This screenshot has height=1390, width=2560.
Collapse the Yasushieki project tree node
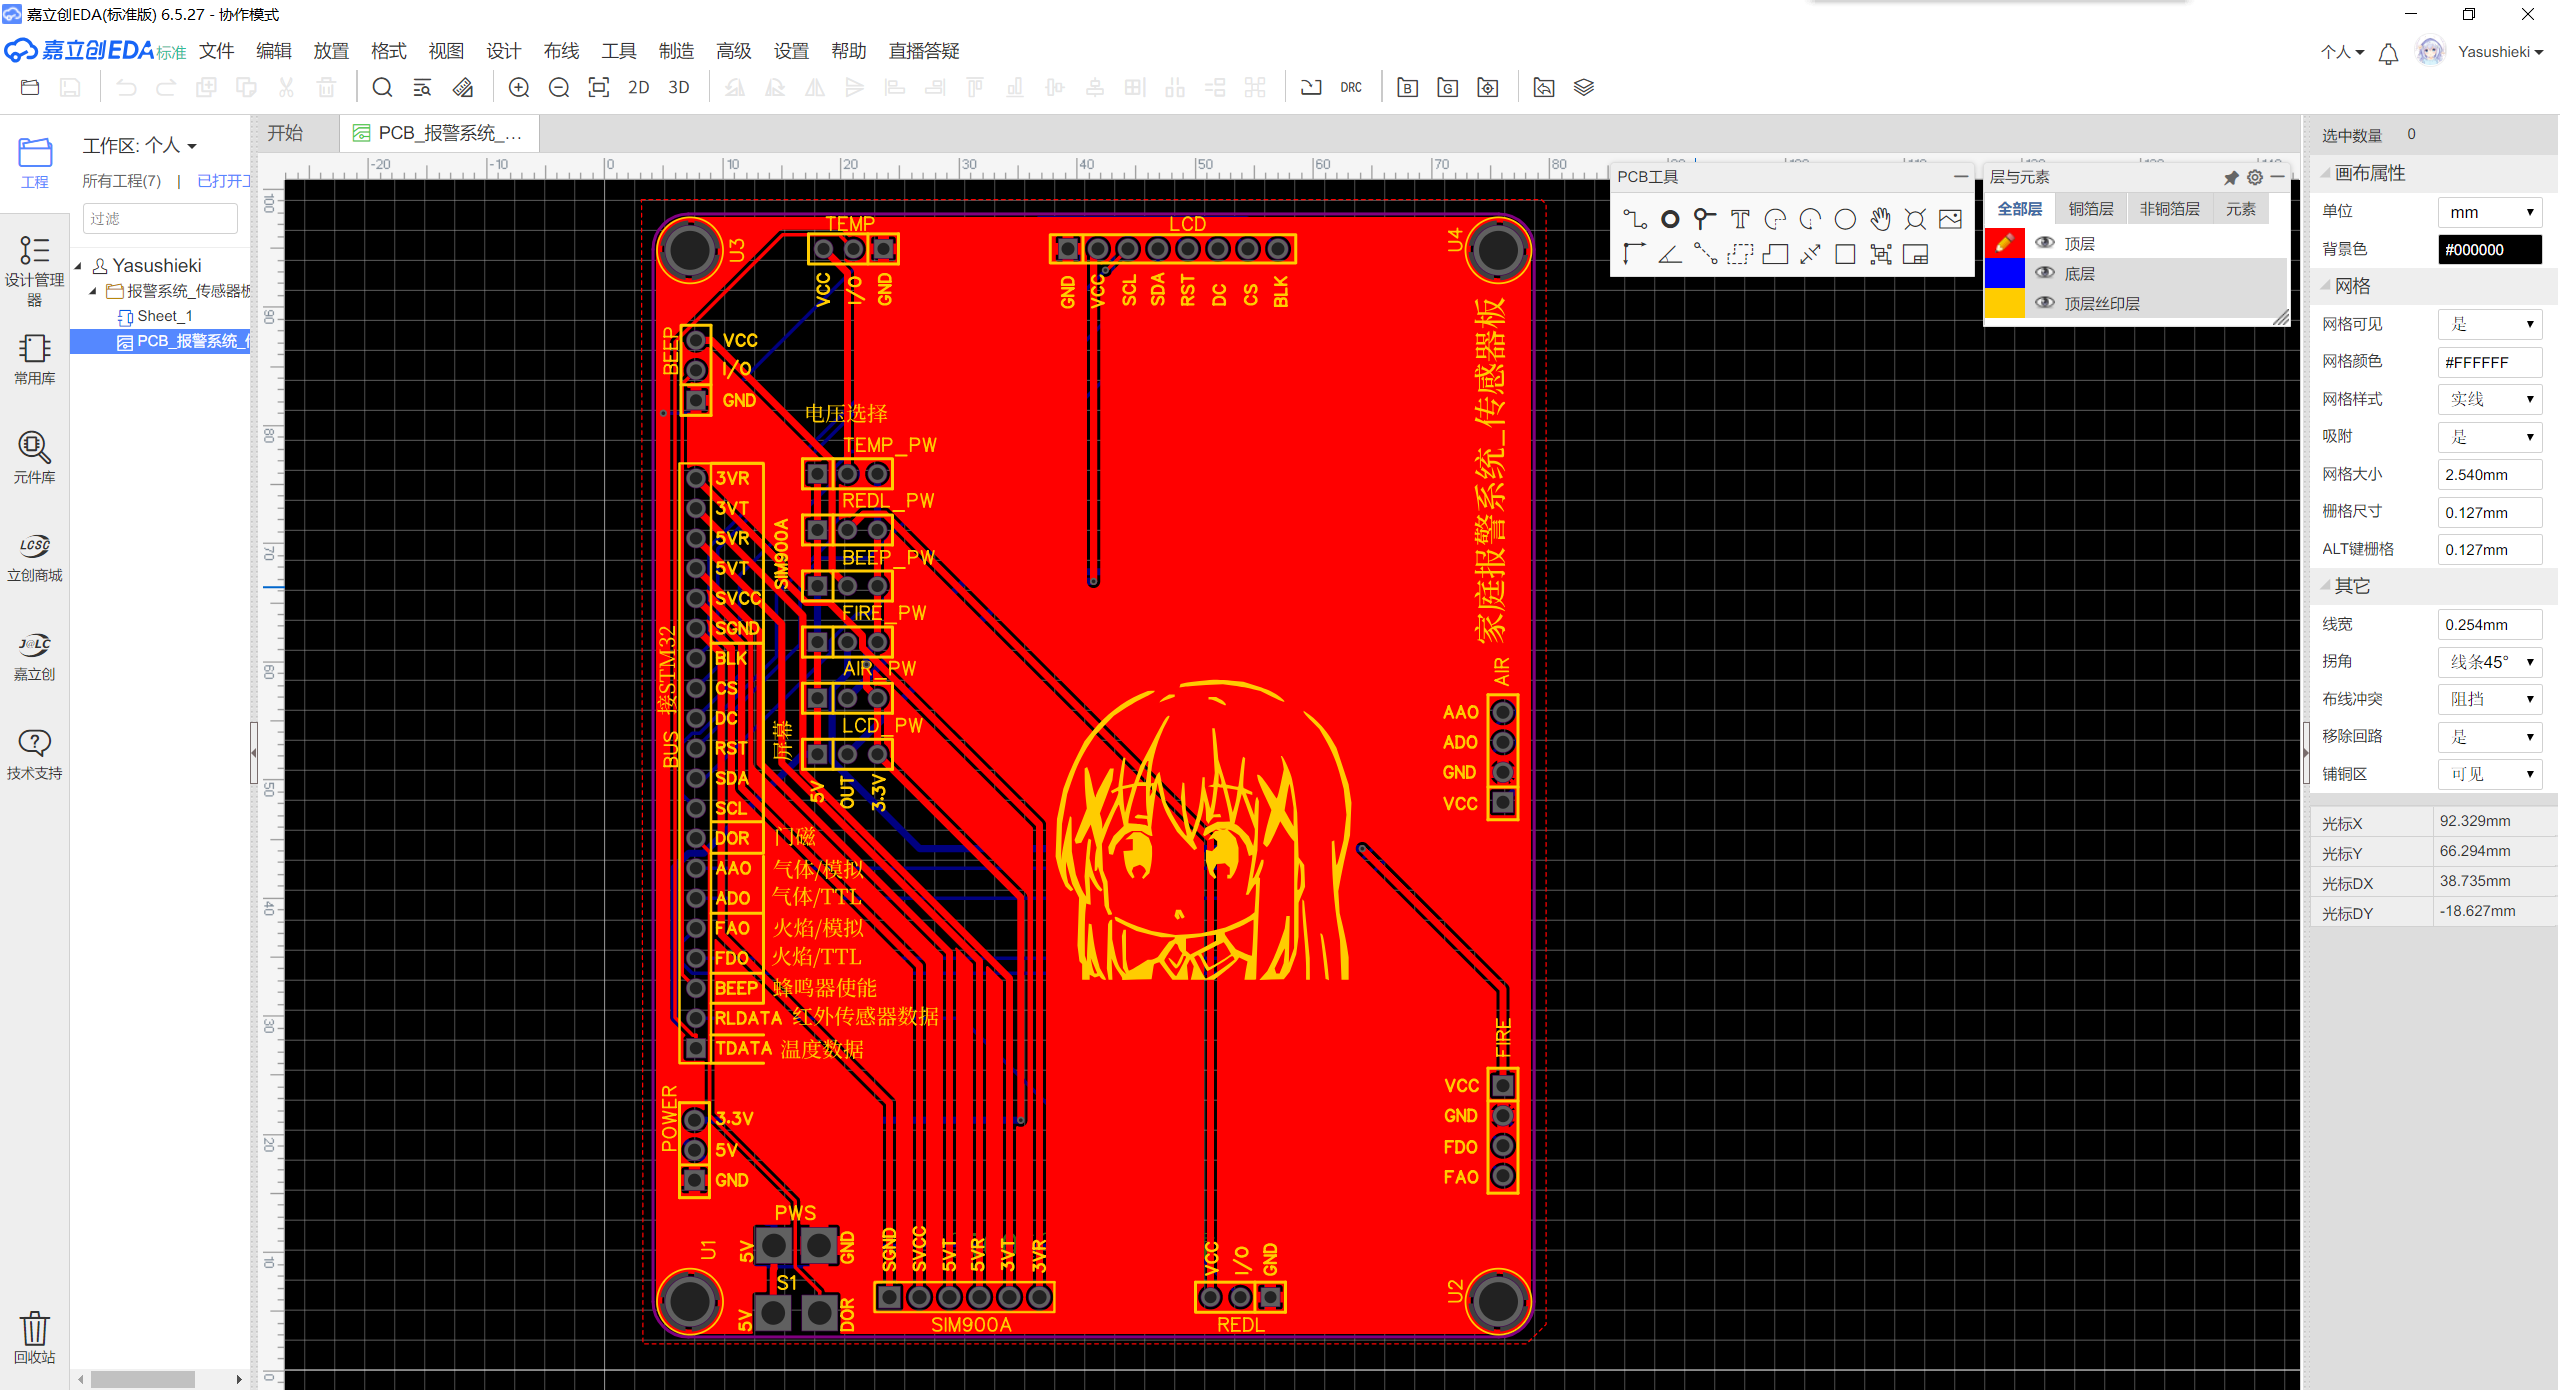point(78,266)
